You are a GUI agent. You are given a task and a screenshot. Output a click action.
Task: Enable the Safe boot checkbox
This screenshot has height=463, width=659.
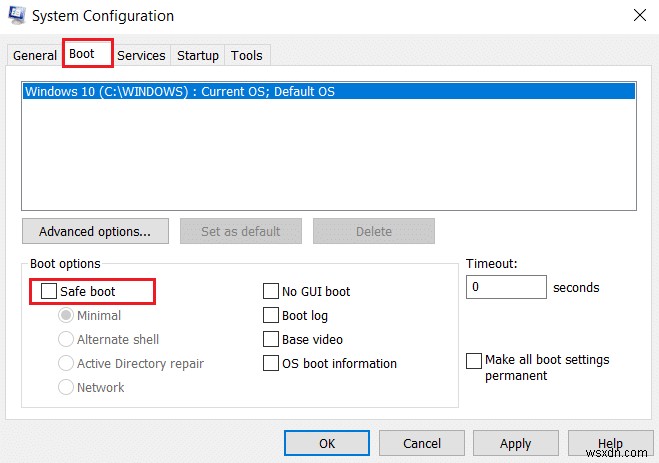pos(49,292)
